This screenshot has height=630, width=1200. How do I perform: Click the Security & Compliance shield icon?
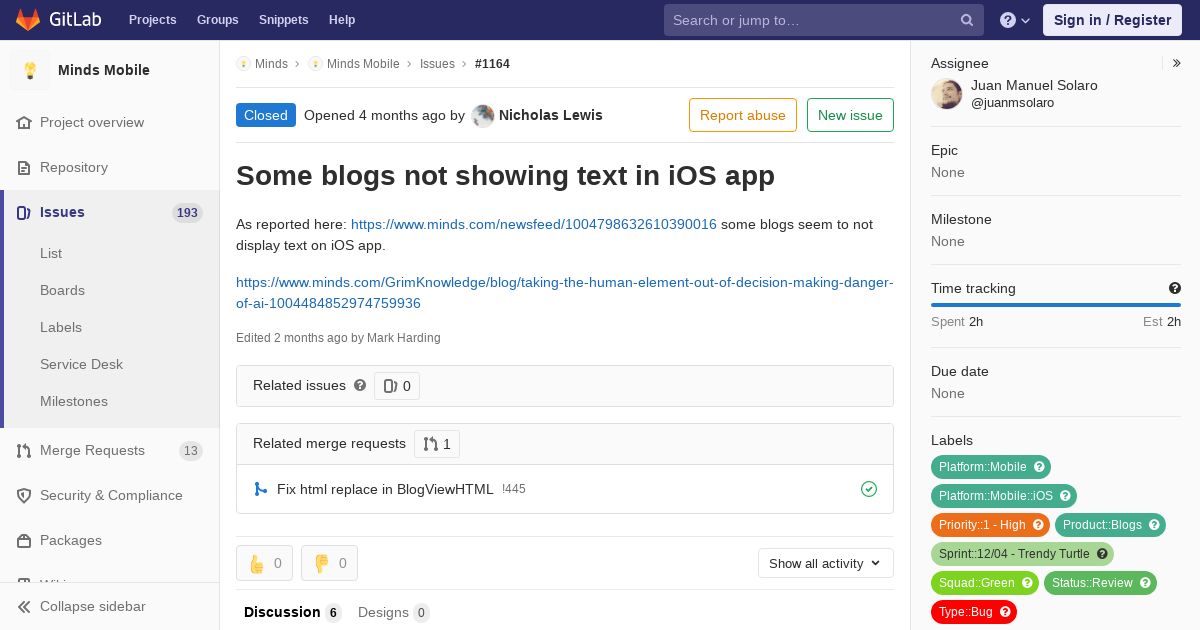click(x=24, y=495)
